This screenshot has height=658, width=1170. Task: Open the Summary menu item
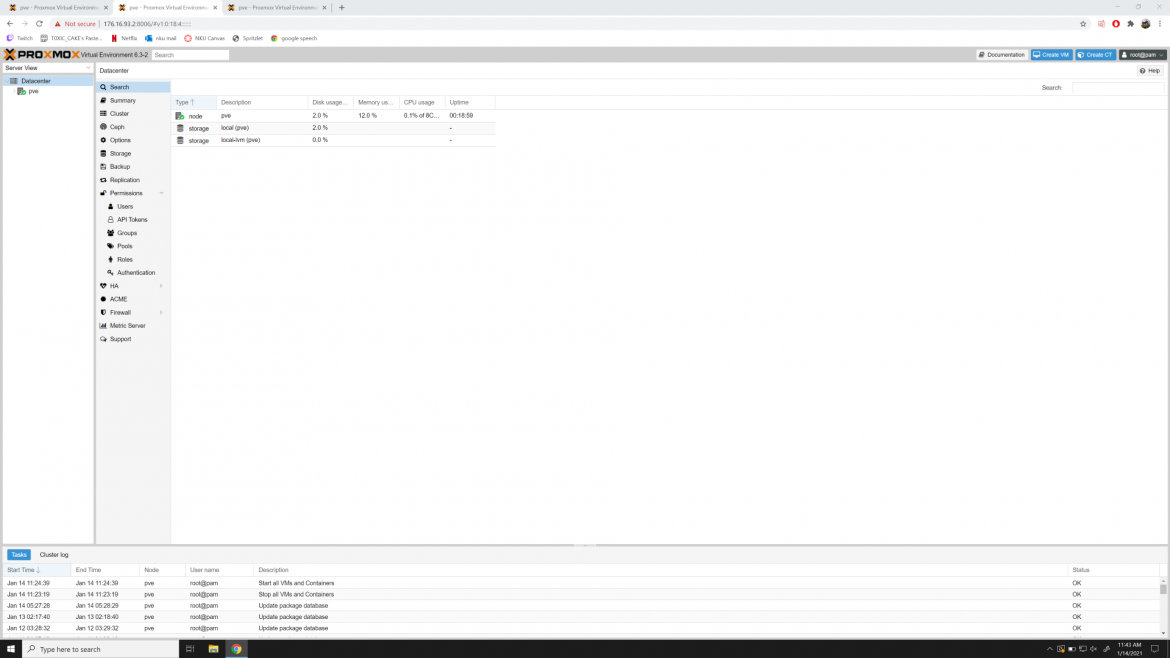coord(122,100)
